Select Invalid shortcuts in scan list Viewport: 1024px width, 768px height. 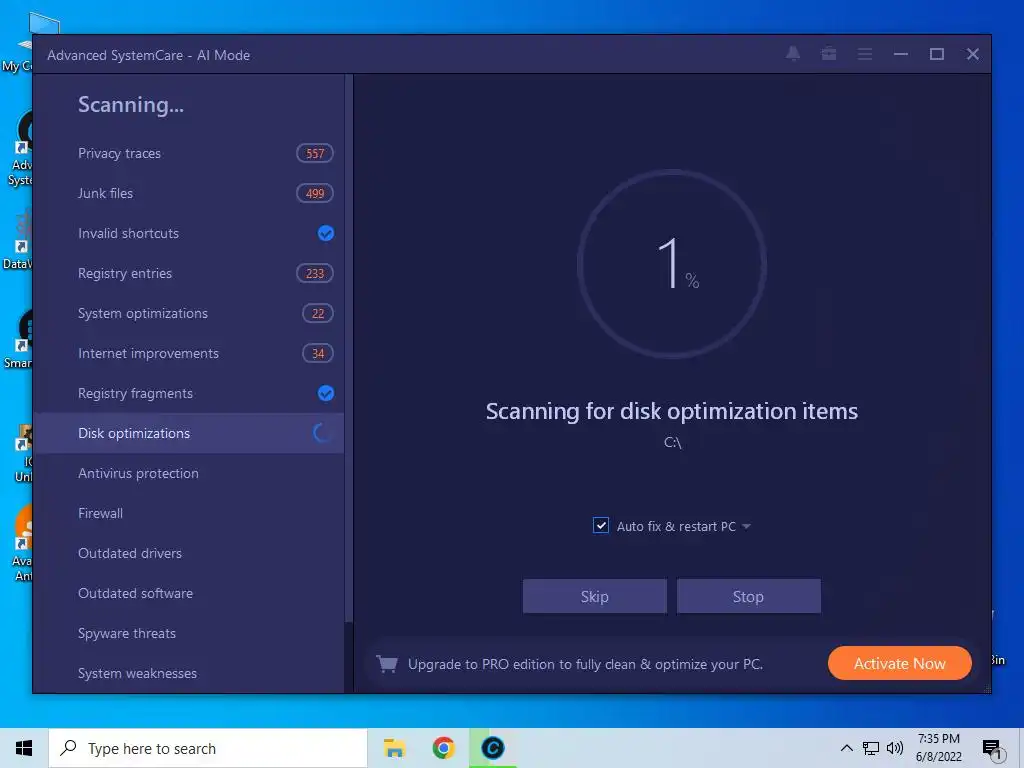[x=188, y=233]
